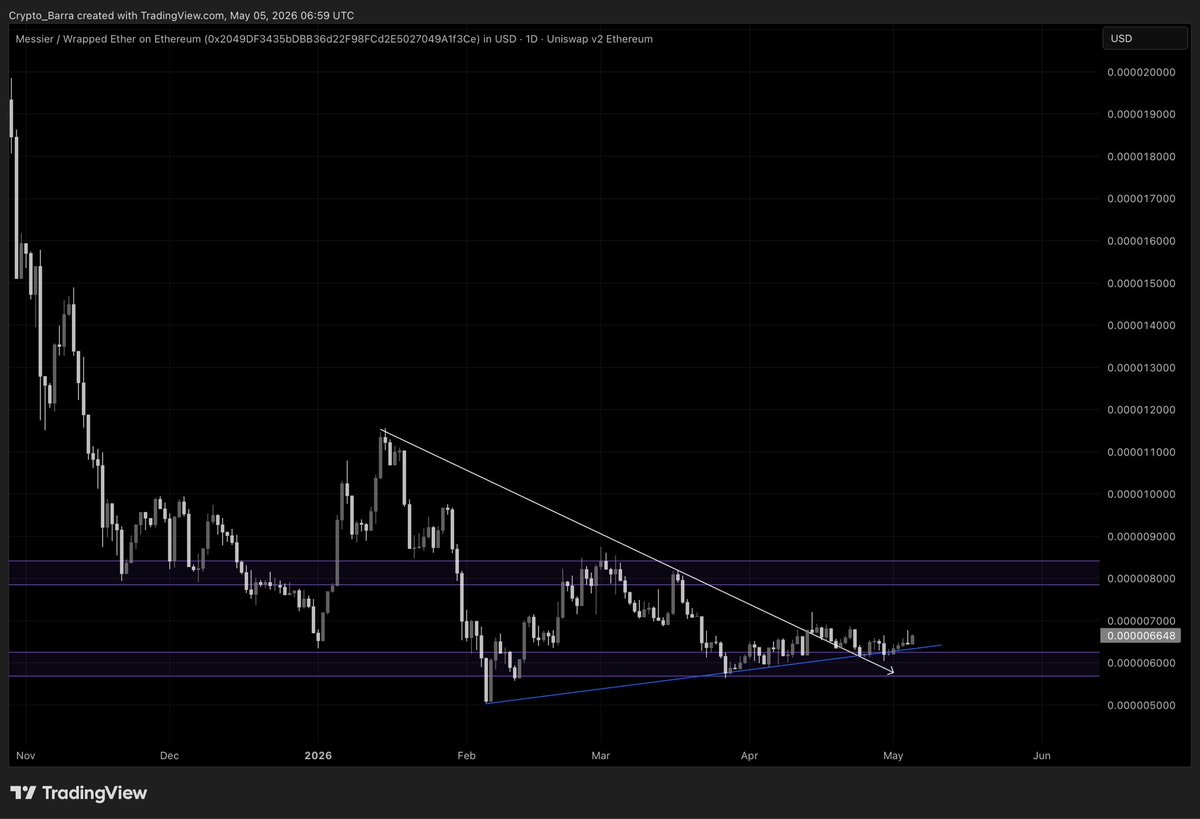The image size is (1200, 819).
Task: Click price axis label 0.000017000
Action: (x=1143, y=199)
